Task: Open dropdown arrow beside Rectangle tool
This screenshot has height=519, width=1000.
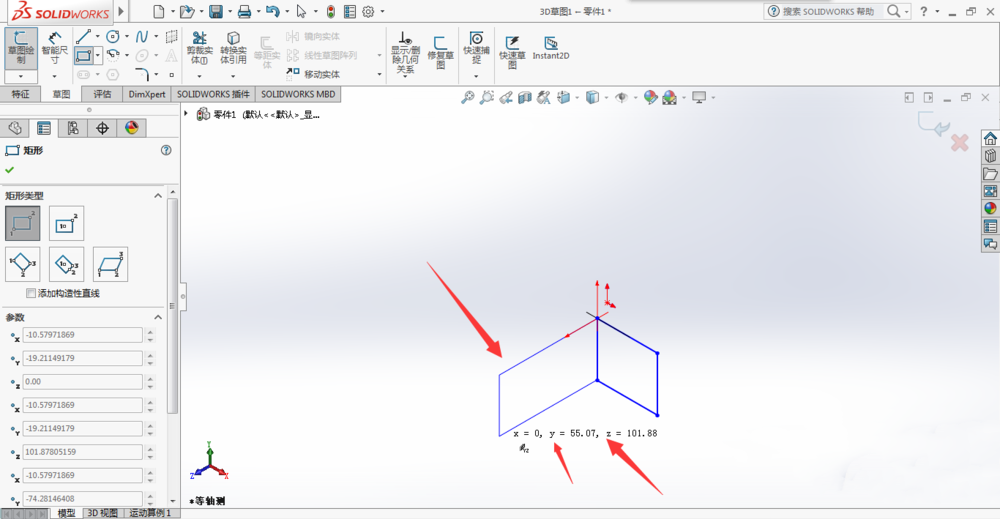Action: pos(98,55)
